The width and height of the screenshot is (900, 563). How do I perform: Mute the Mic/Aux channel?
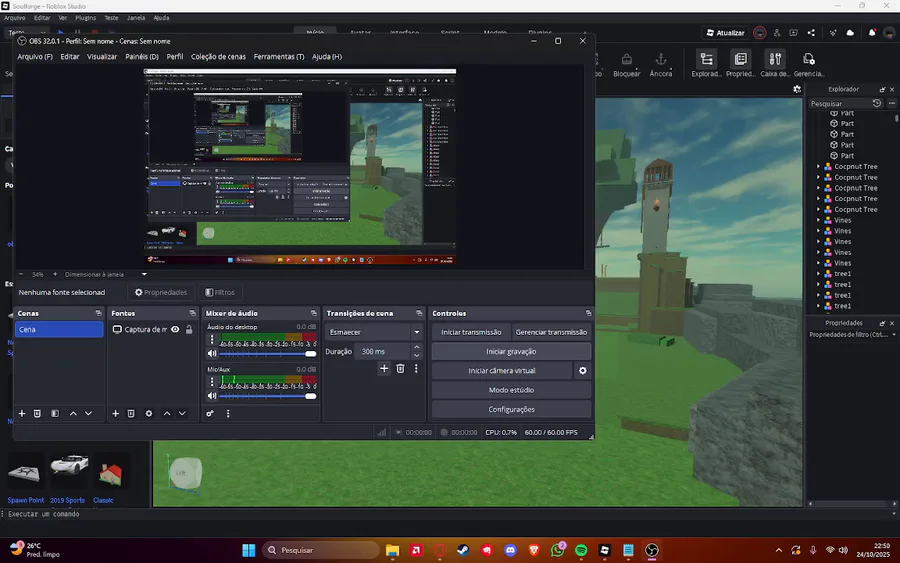[212, 396]
